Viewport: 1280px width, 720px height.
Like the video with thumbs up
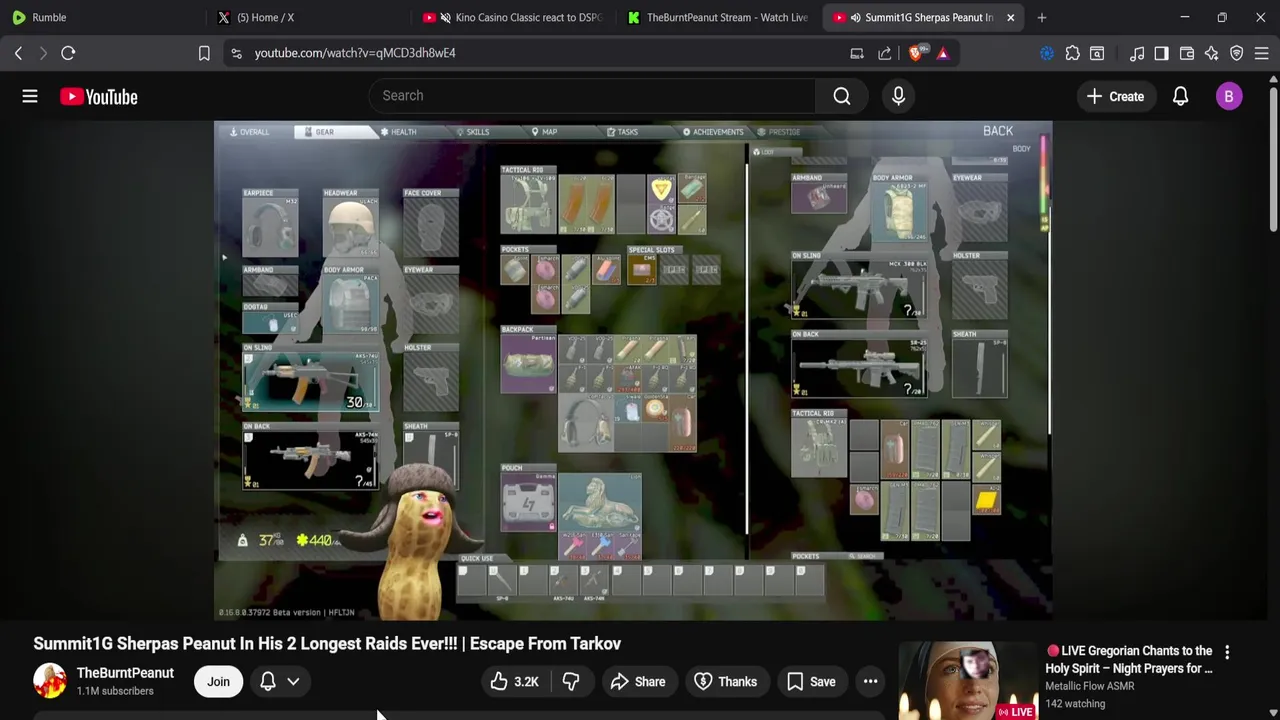point(514,682)
